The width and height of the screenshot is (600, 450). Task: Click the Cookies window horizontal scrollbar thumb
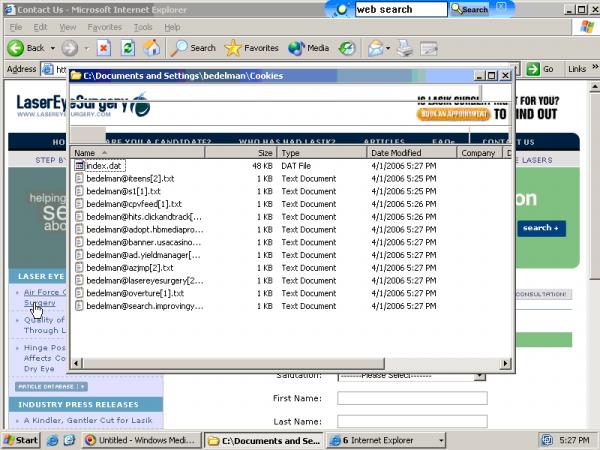pyautogui.click(x=232, y=363)
